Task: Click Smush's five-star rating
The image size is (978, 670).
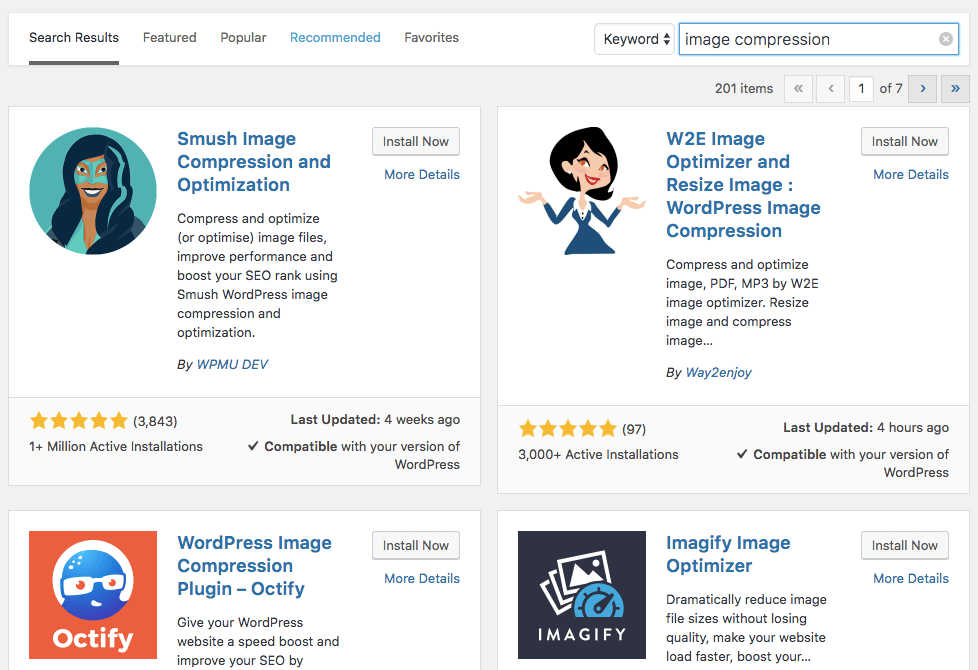Action: pos(78,422)
